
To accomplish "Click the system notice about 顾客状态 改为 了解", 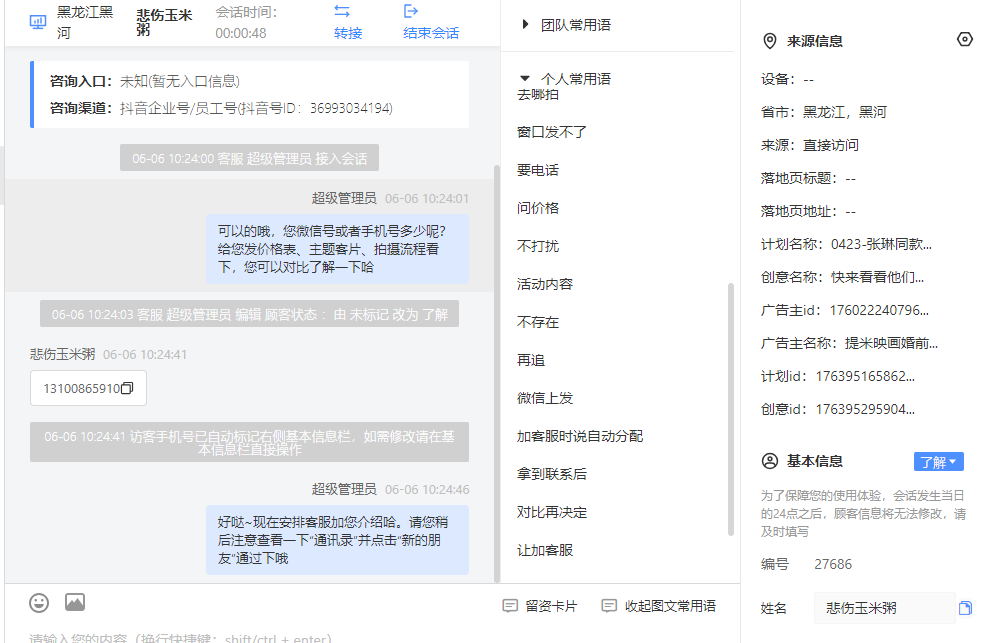I will 250,314.
